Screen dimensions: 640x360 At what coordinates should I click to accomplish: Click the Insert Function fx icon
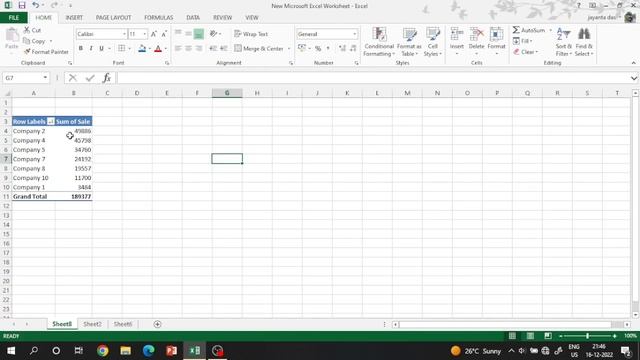pyautogui.click(x=107, y=78)
